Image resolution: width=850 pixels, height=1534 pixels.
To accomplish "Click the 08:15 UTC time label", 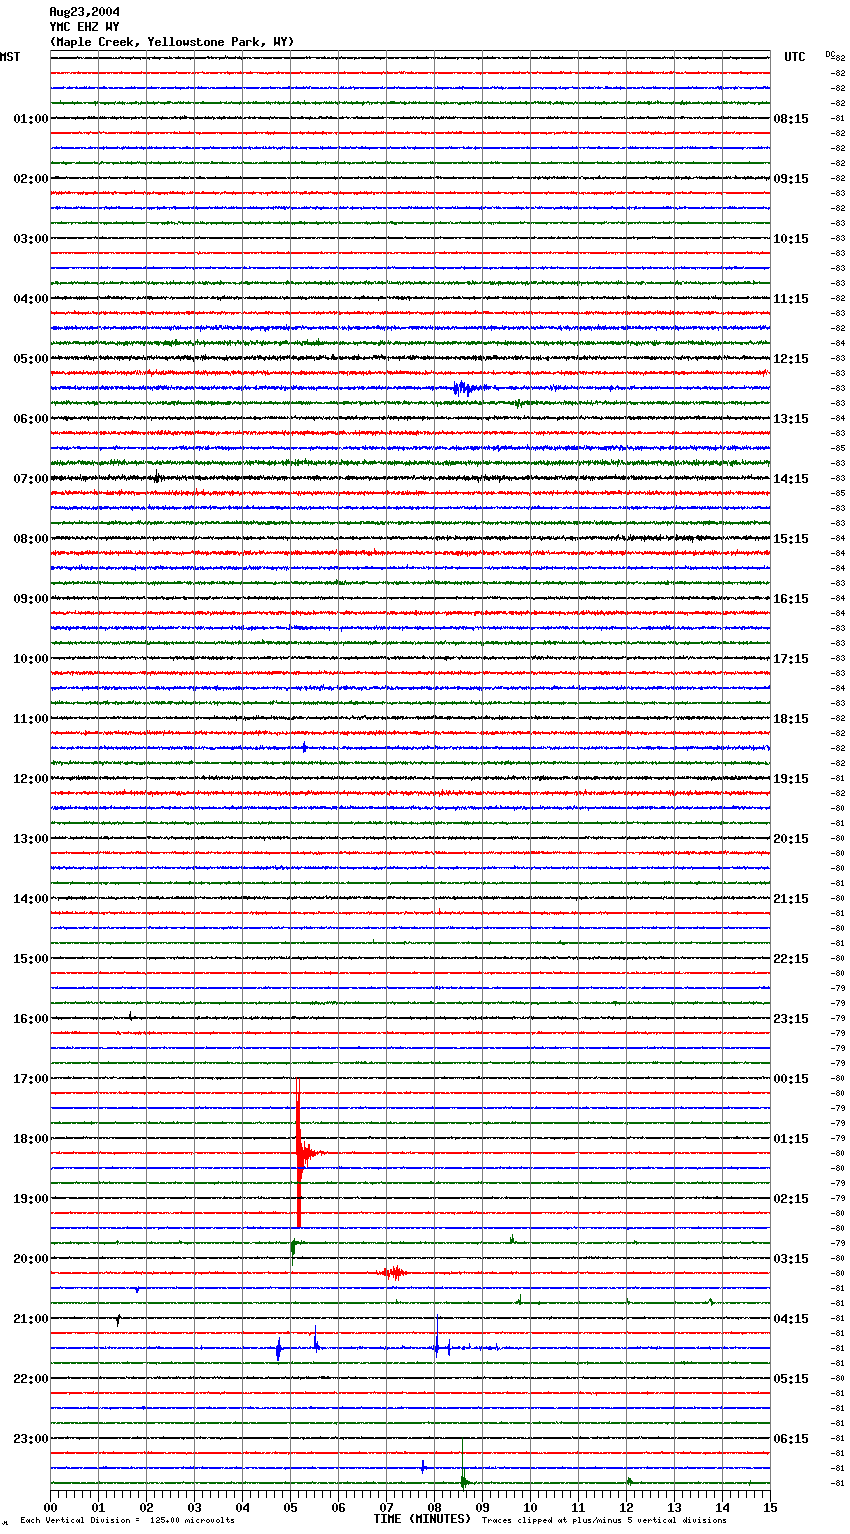I will click(791, 119).
